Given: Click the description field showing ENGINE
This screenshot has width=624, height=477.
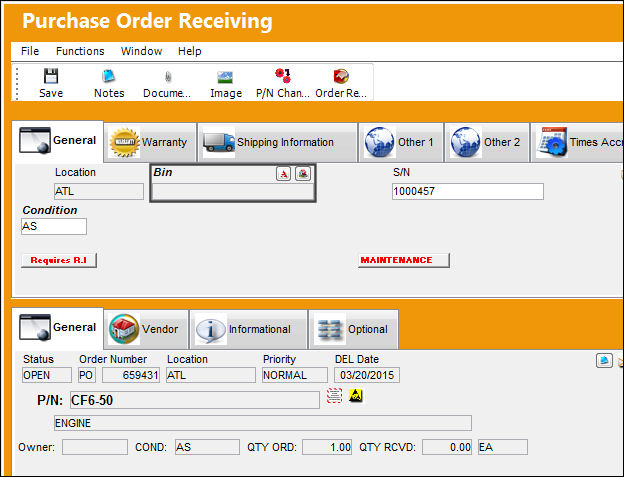Looking at the screenshot, I should (263, 423).
